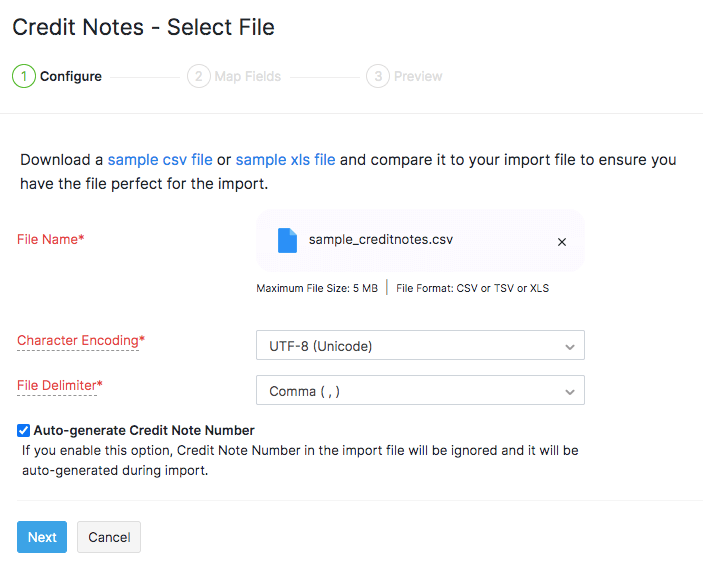Remove the uploaded sample_creditnotes.csv file

point(562,242)
